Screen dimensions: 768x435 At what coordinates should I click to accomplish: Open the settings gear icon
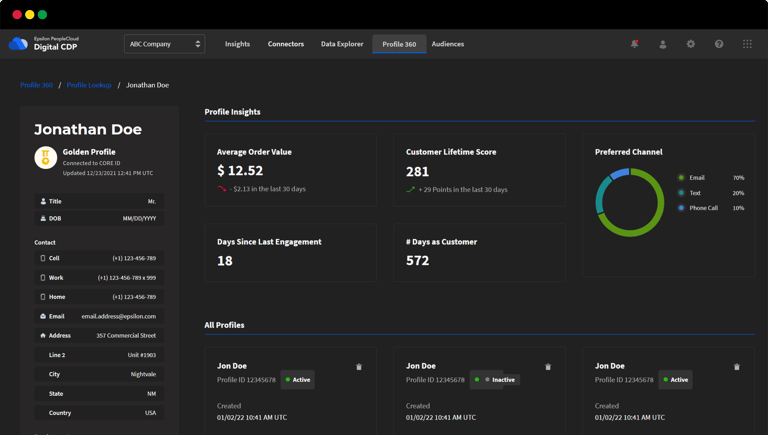pos(690,44)
